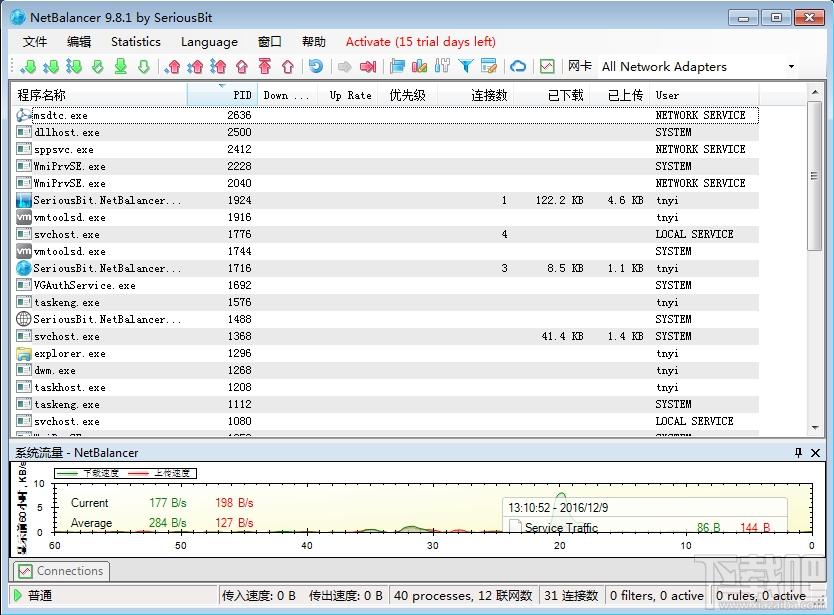Viewport: 834px width, 615px height.
Task: Click '40 processes, 12 联网数' status entry
Action: [x=463, y=596]
